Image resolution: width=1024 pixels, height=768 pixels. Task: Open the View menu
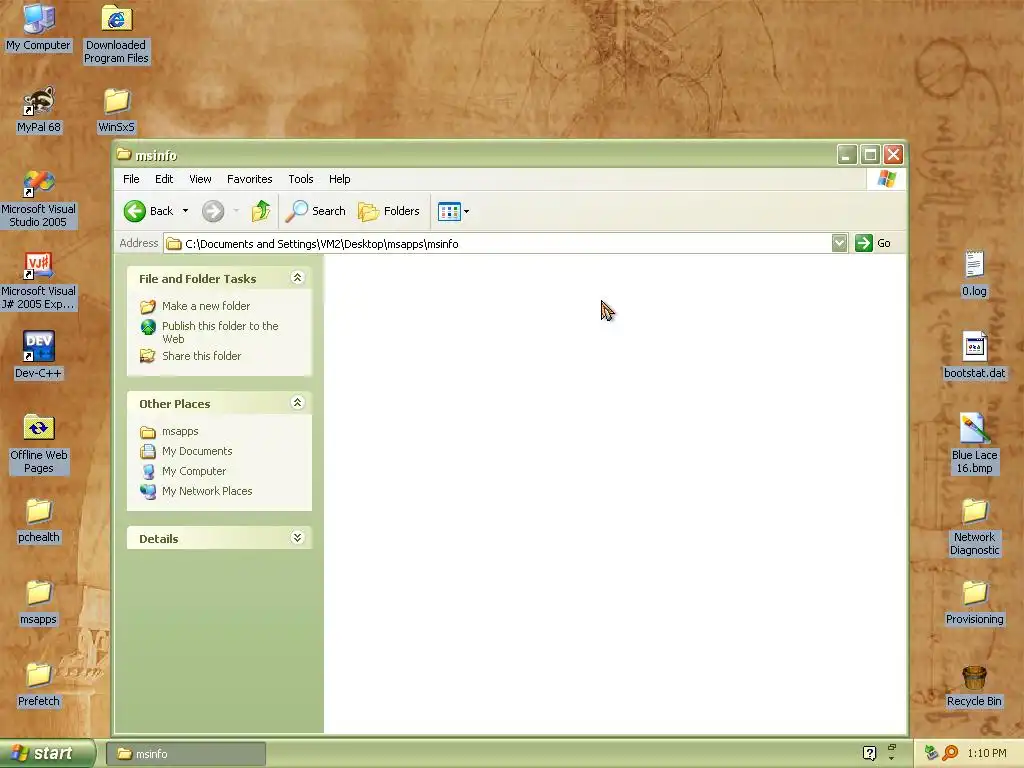(200, 179)
